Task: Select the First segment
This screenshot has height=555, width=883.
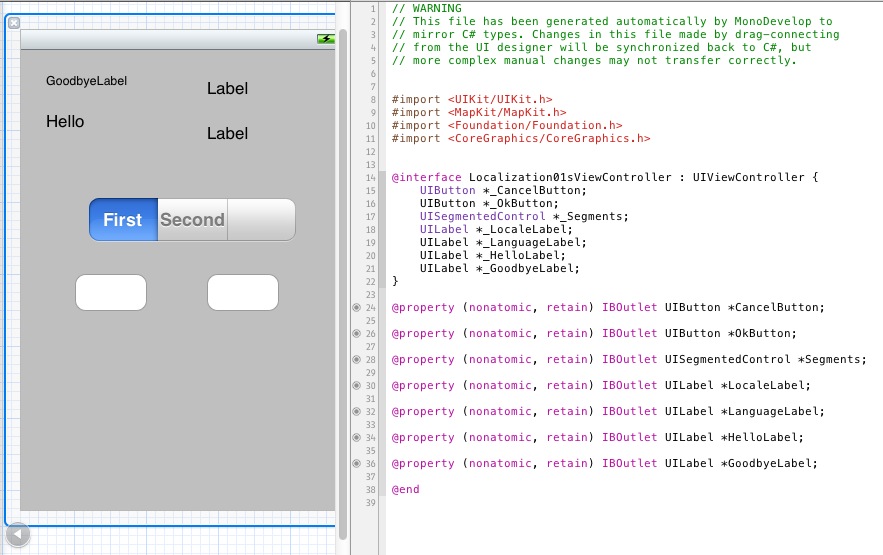Action: coord(123,220)
